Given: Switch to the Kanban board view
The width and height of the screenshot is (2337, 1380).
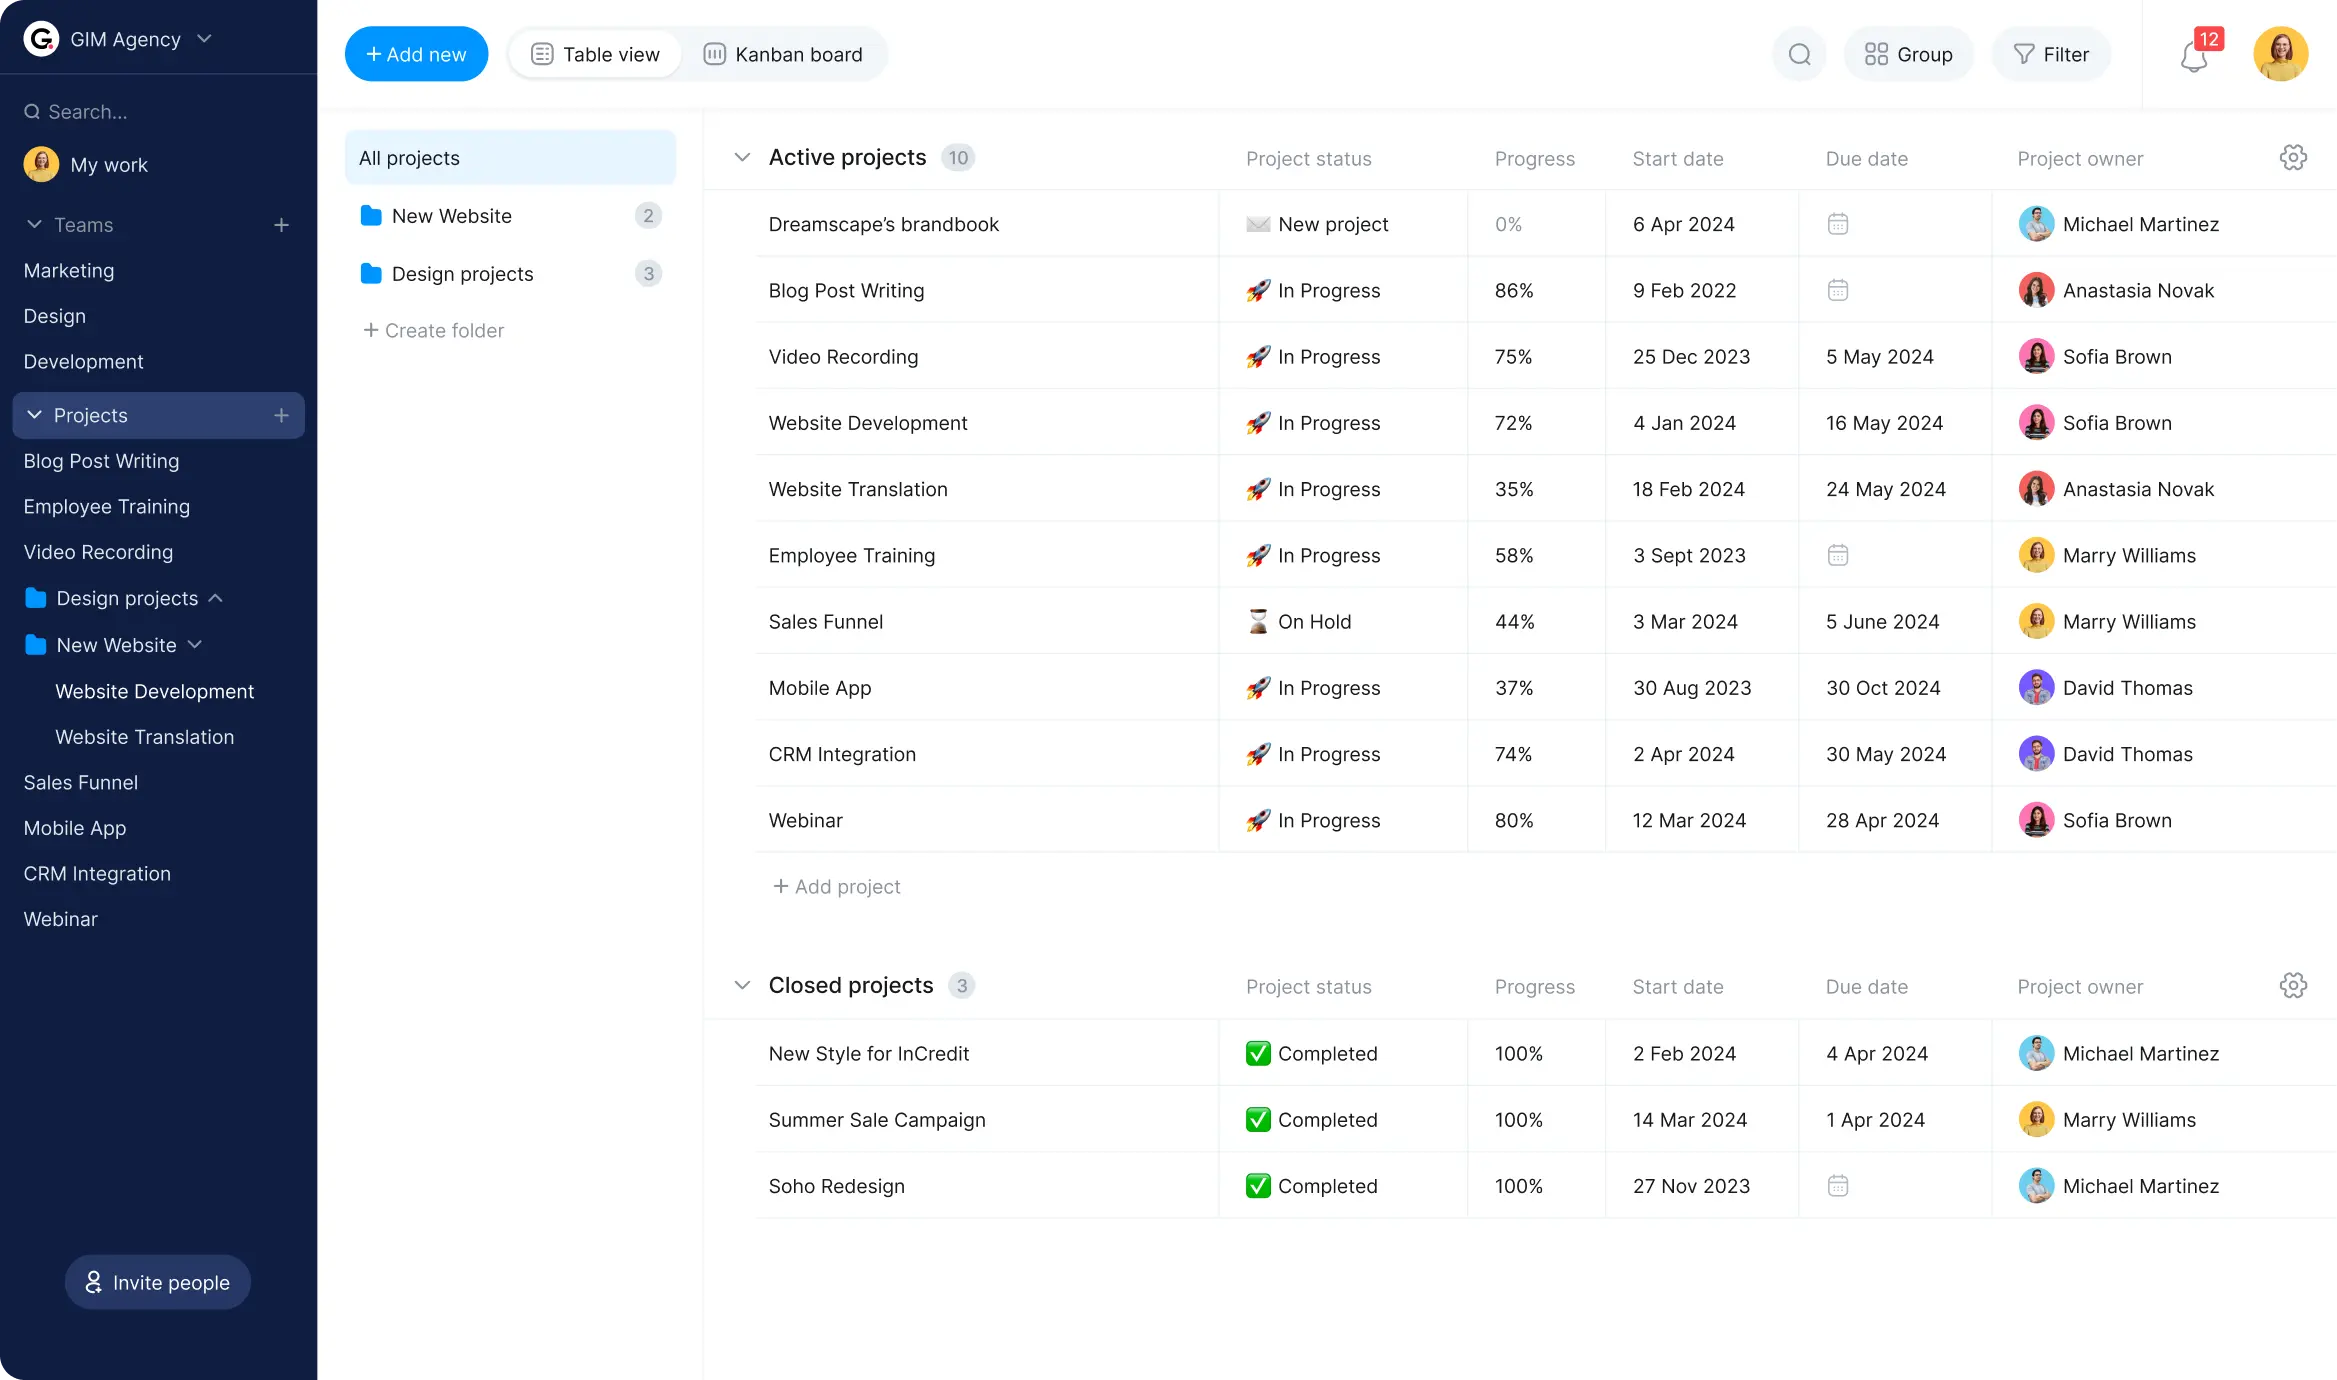Looking at the screenshot, I should (x=785, y=54).
